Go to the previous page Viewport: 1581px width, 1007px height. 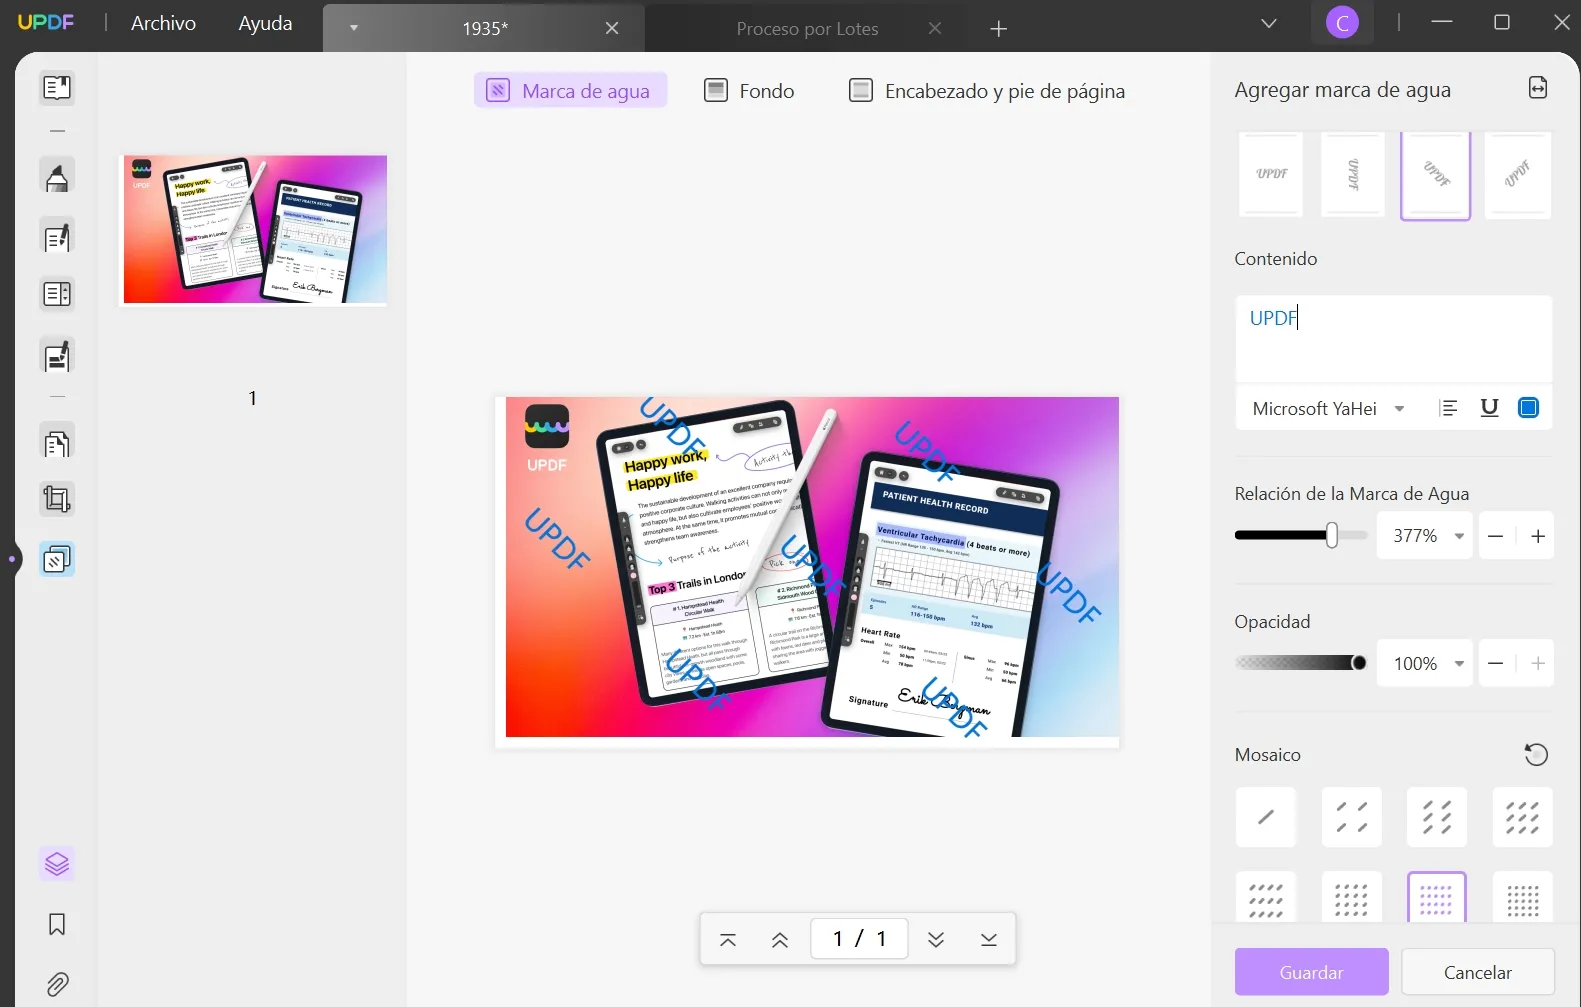(780, 939)
